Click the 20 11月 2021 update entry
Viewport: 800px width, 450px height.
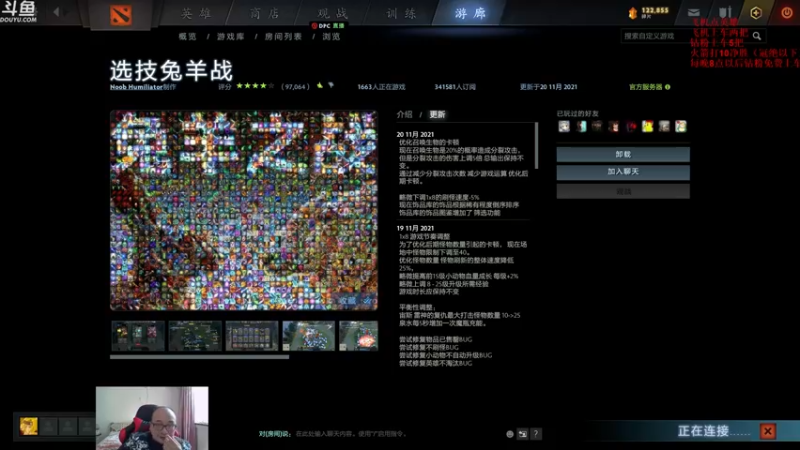pos(415,135)
